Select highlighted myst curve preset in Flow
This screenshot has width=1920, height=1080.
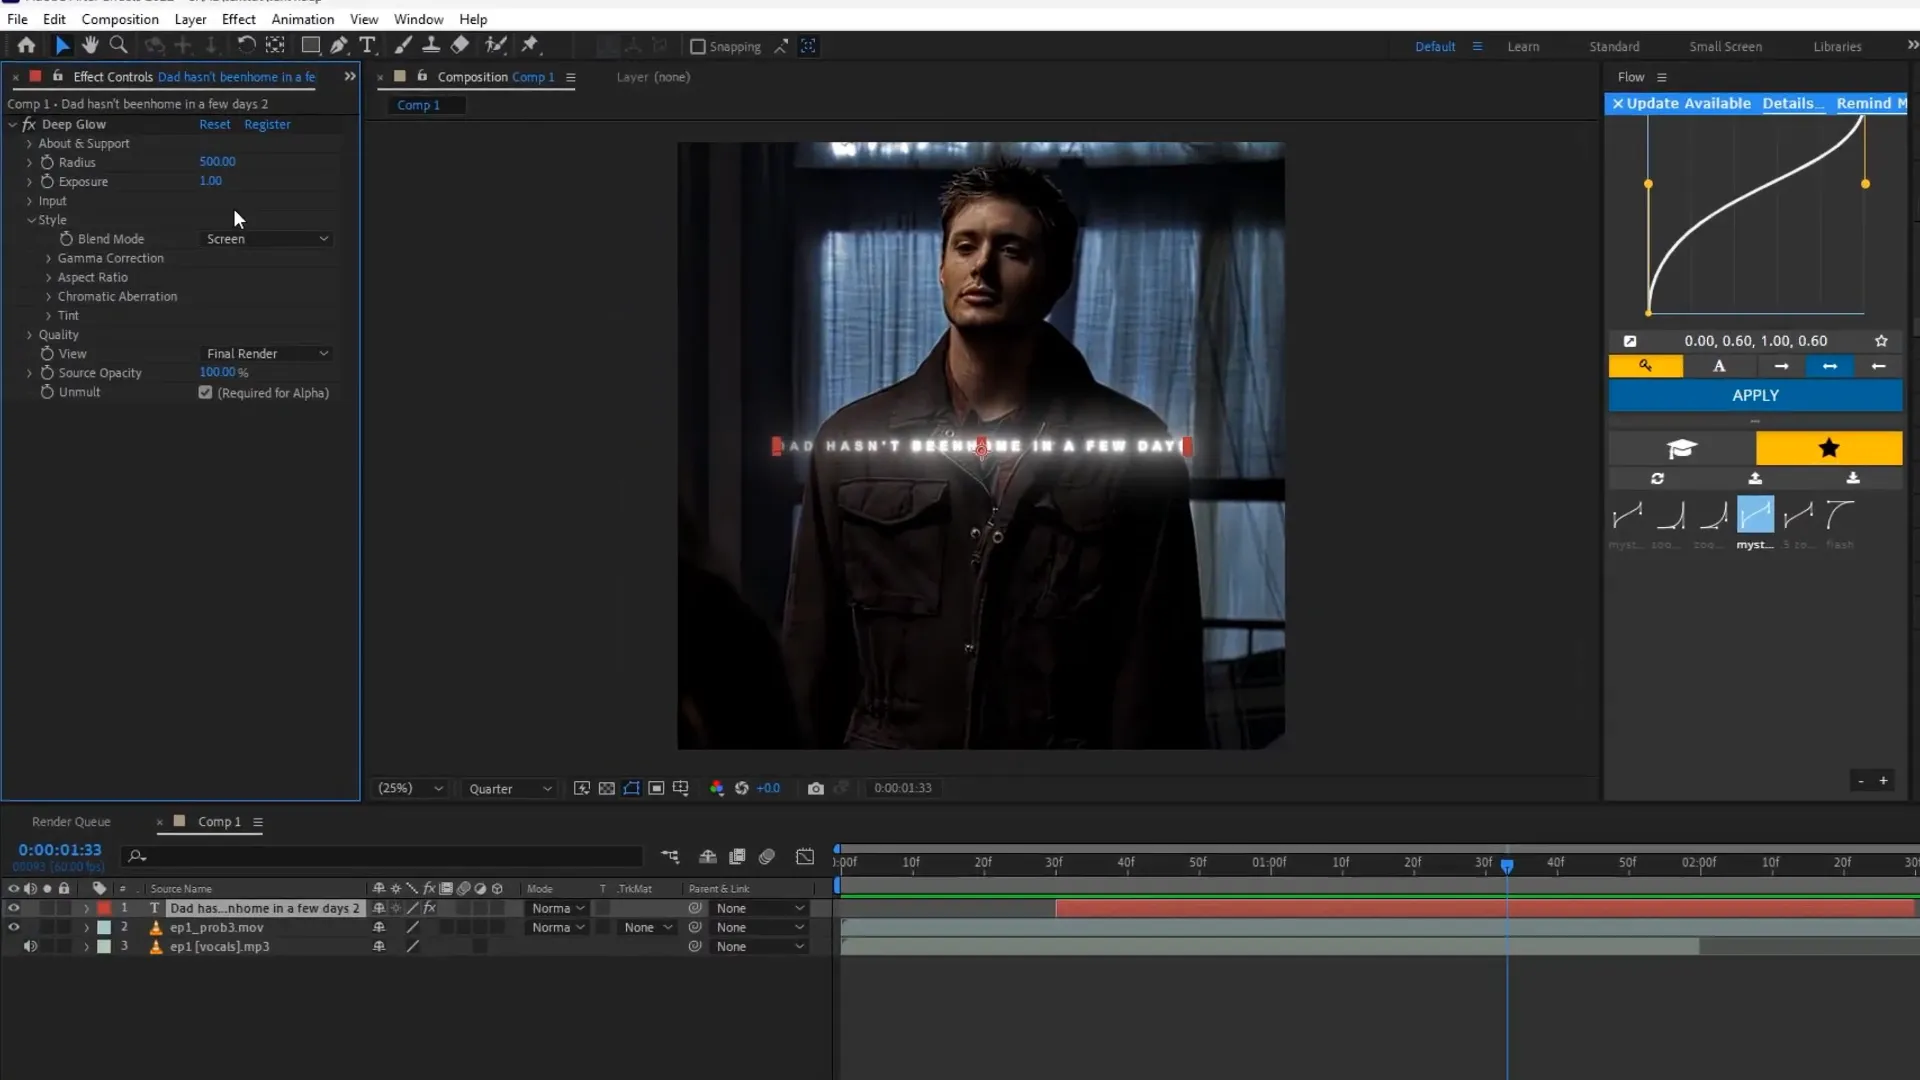pos(1755,515)
